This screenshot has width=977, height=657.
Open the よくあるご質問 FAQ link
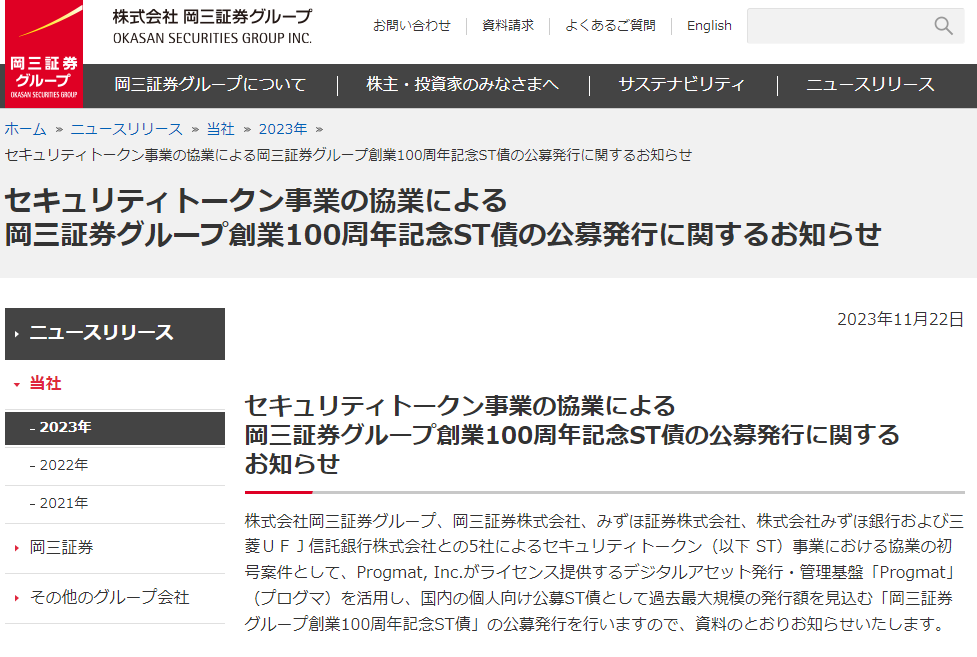click(x=610, y=26)
